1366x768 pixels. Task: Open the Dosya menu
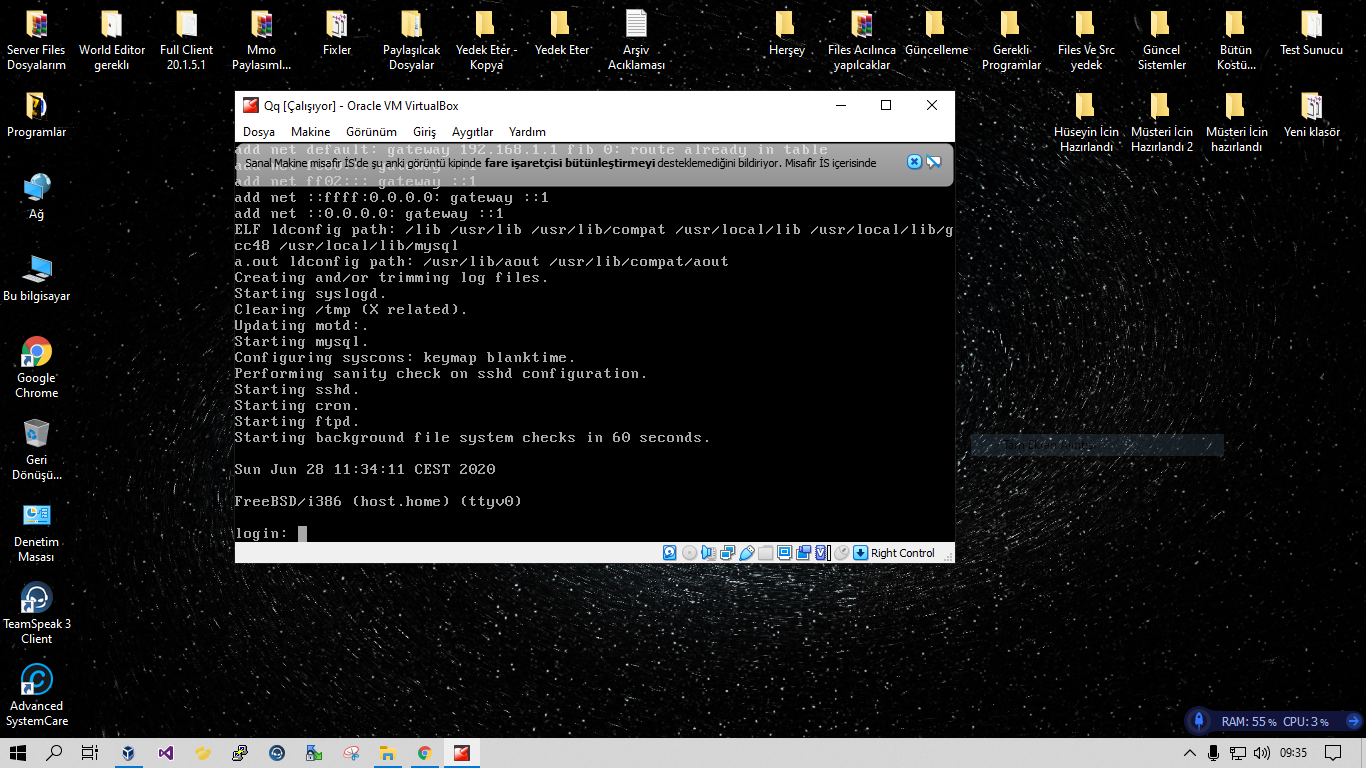[259, 132]
